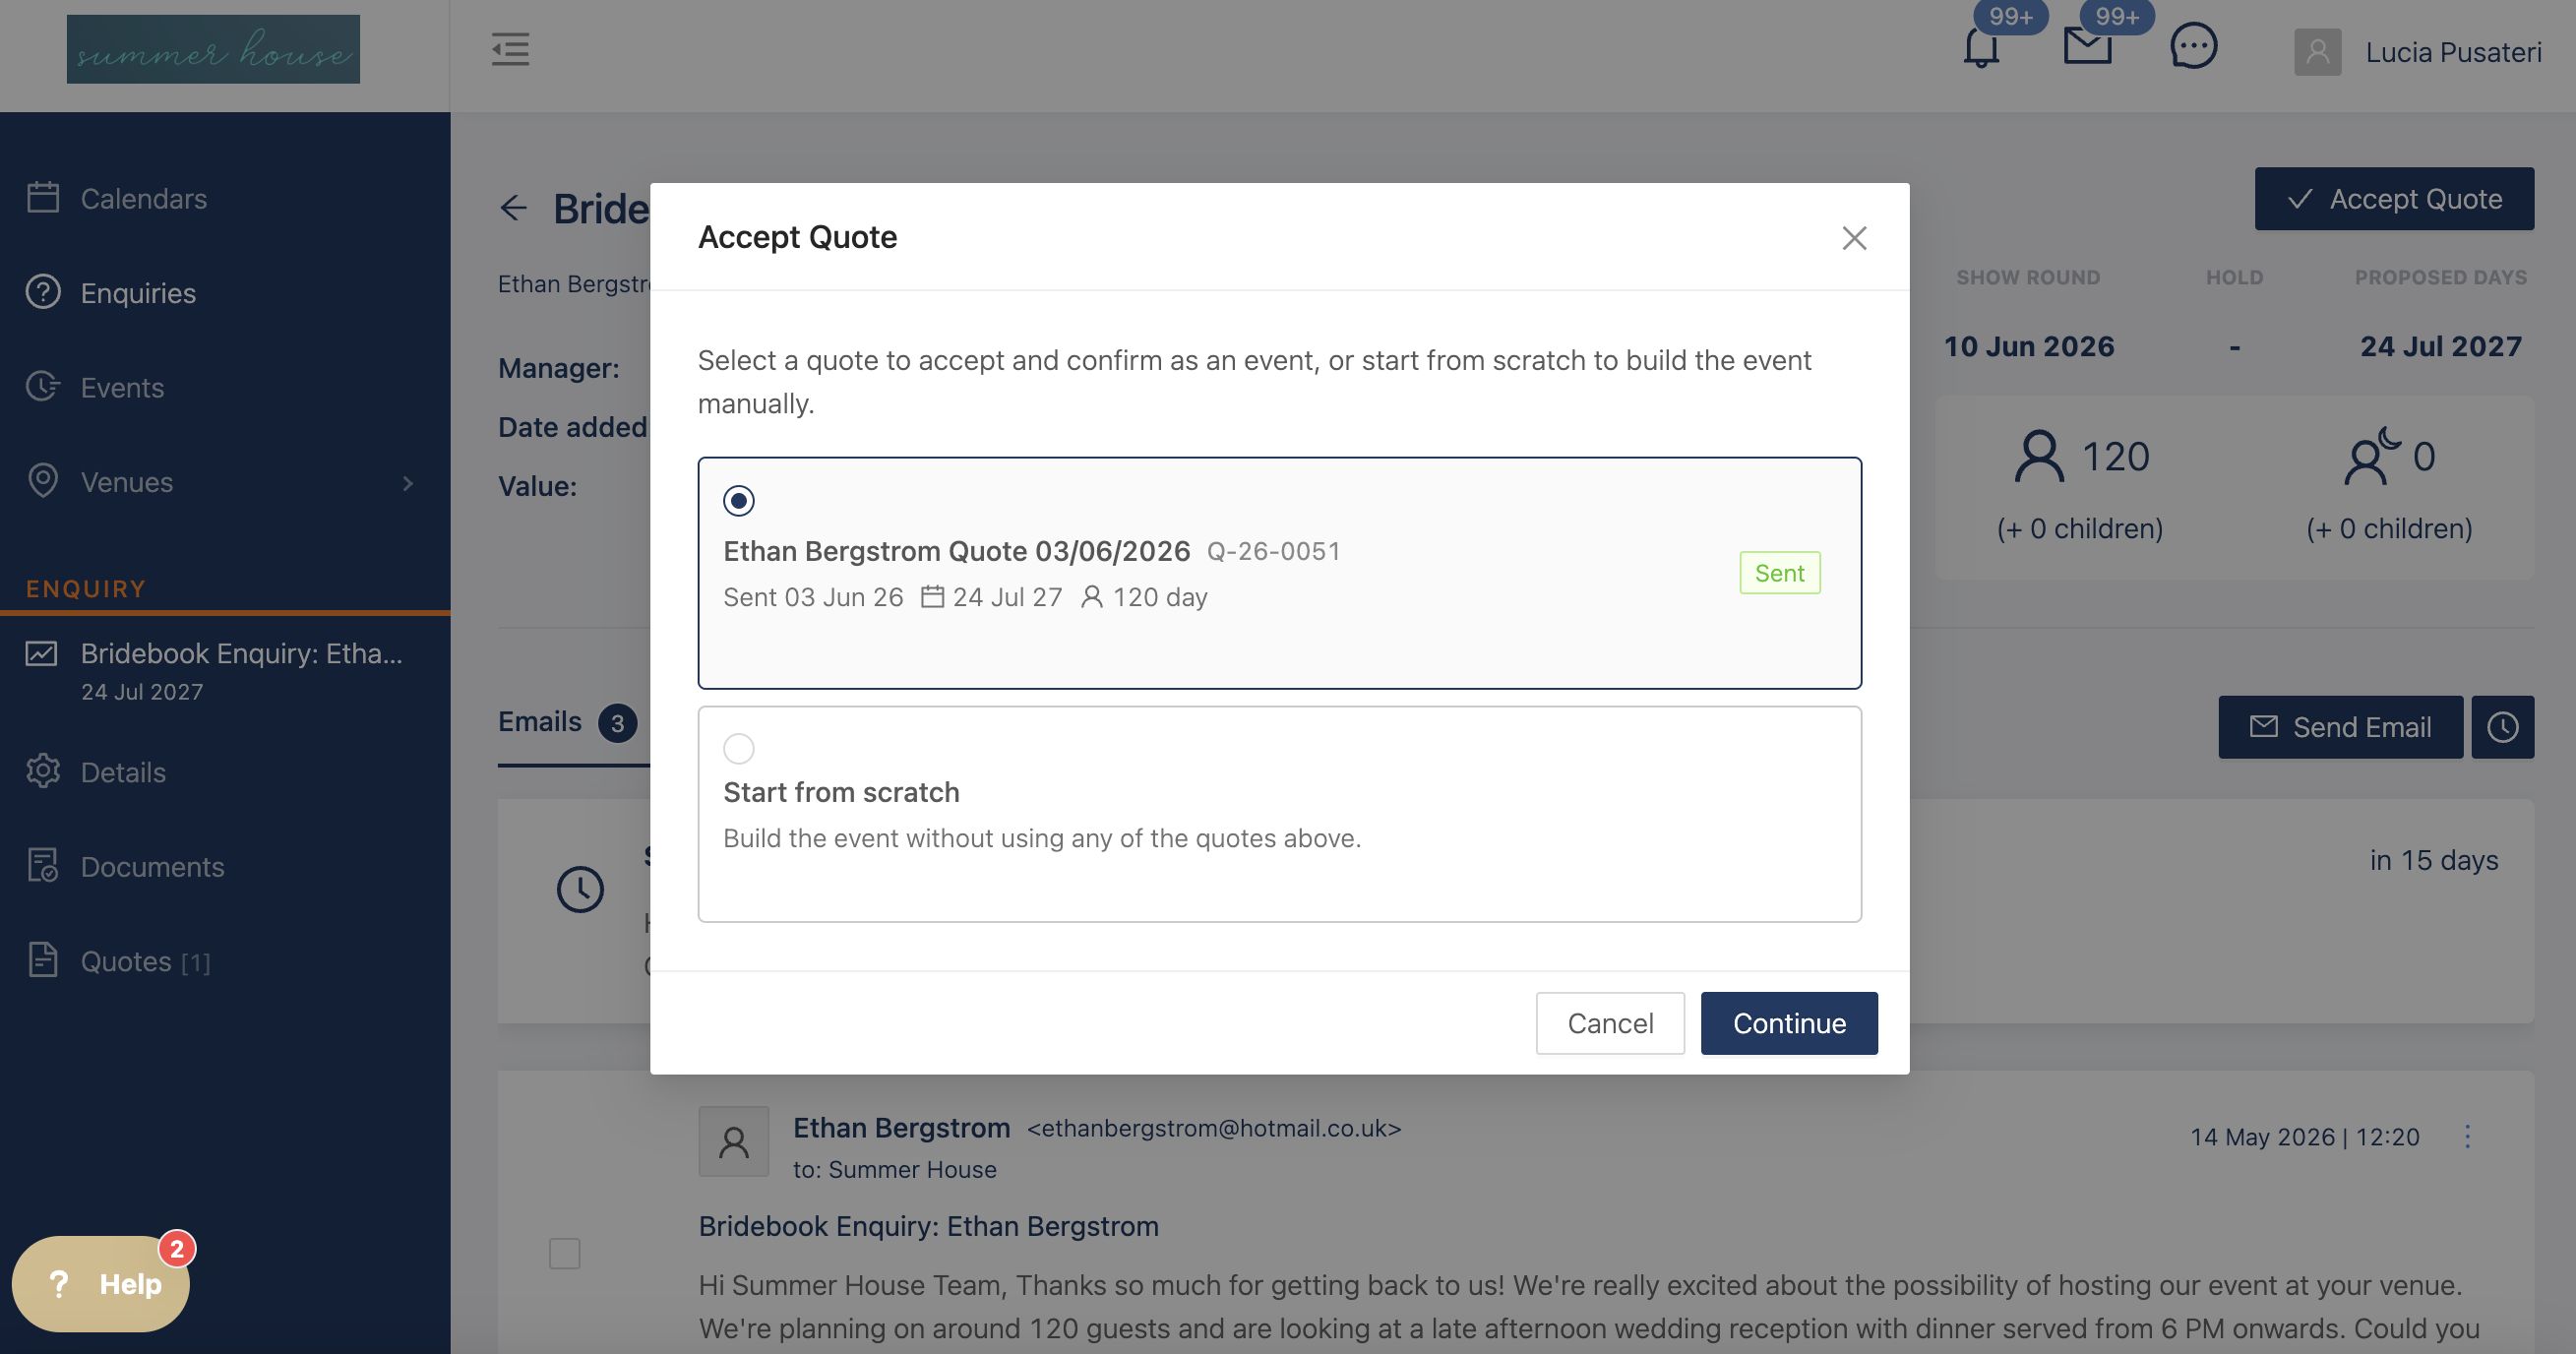Click the back arrow beside the enquiry title
This screenshot has width=2576, height=1354.
pyautogui.click(x=513, y=208)
